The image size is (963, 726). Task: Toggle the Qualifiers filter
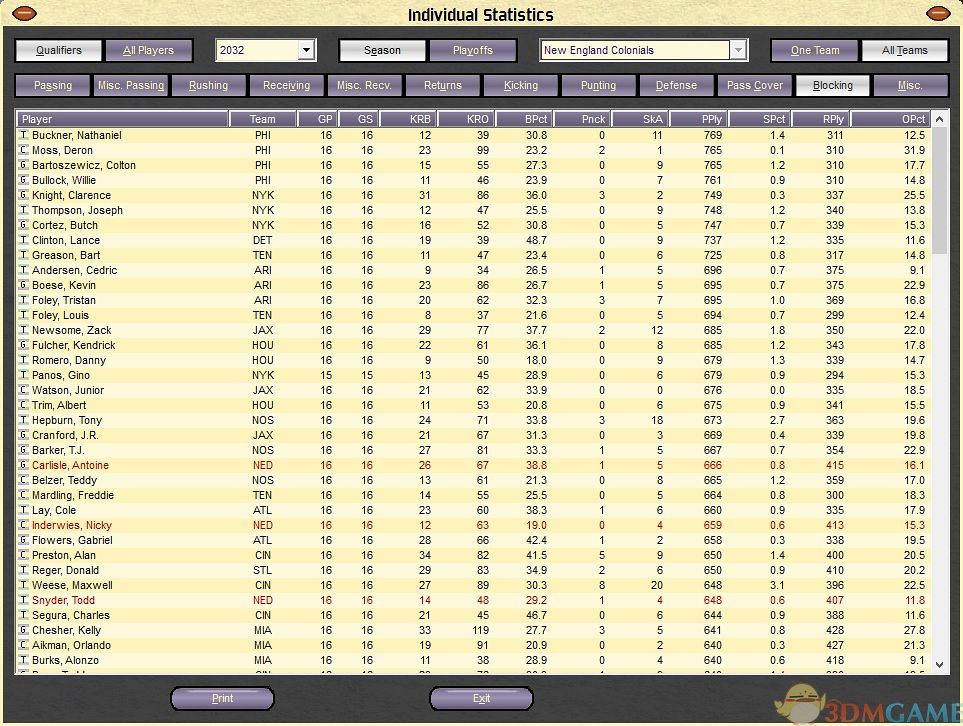tap(59, 50)
